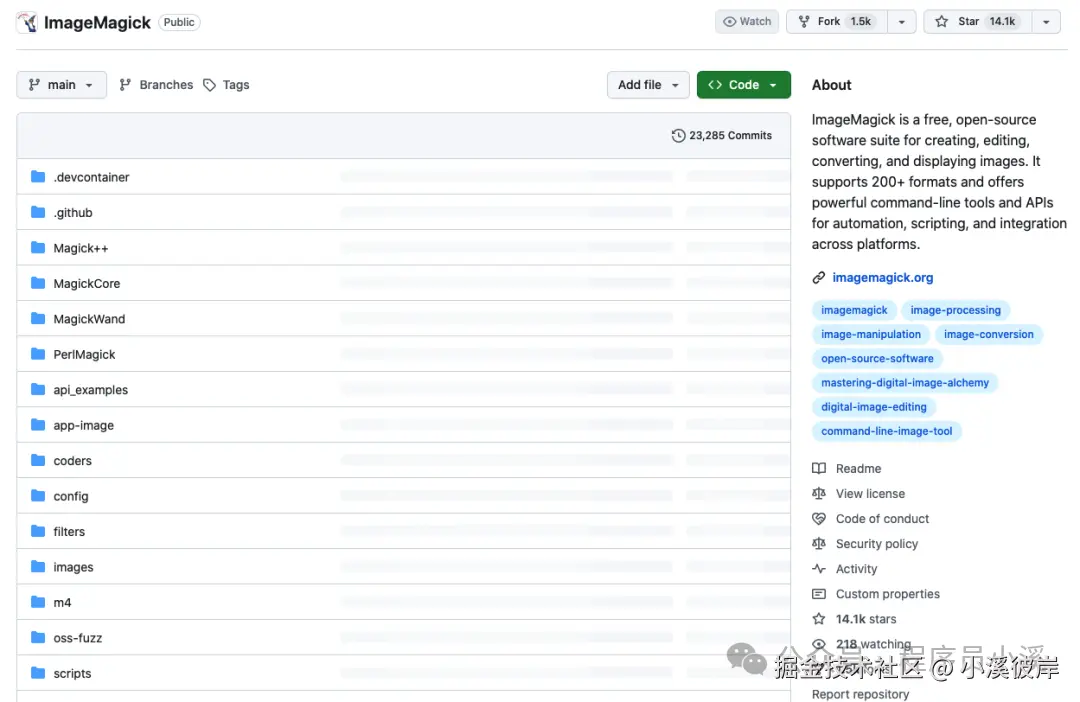1080x702 pixels.
Task: Open the PerlMagick folder
Action: point(84,354)
